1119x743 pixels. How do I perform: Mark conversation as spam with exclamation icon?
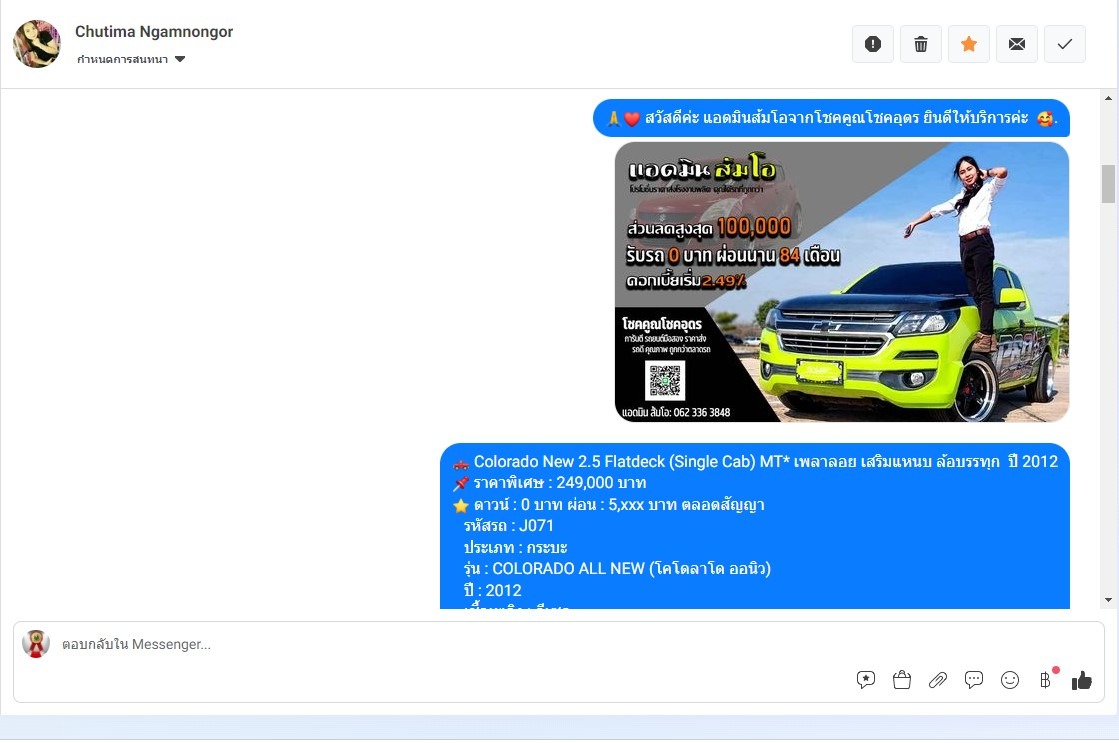[x=872, y=44]
